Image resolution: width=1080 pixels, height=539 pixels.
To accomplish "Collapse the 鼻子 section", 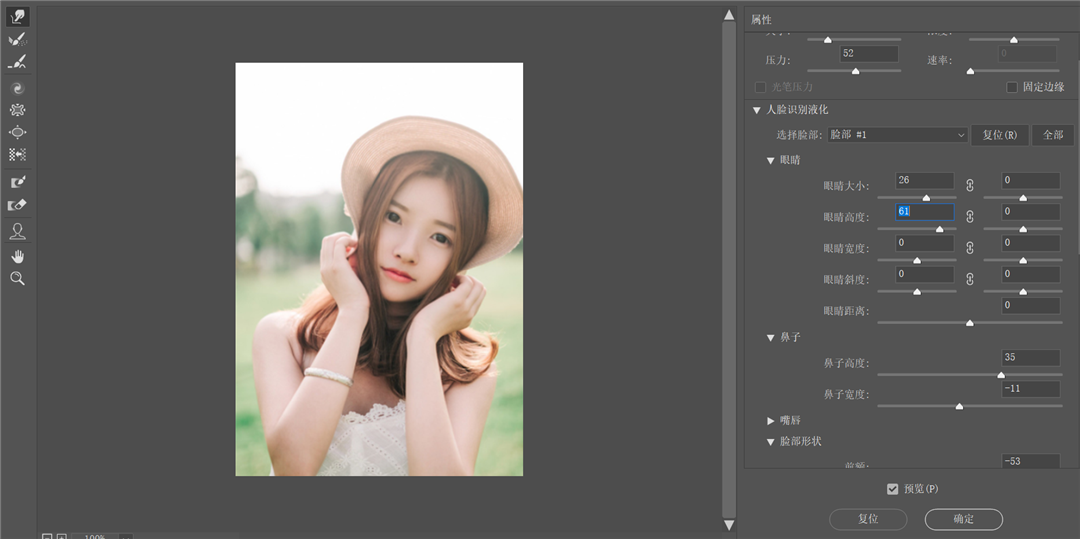I will pyautogui.click(x=771, y=338).
